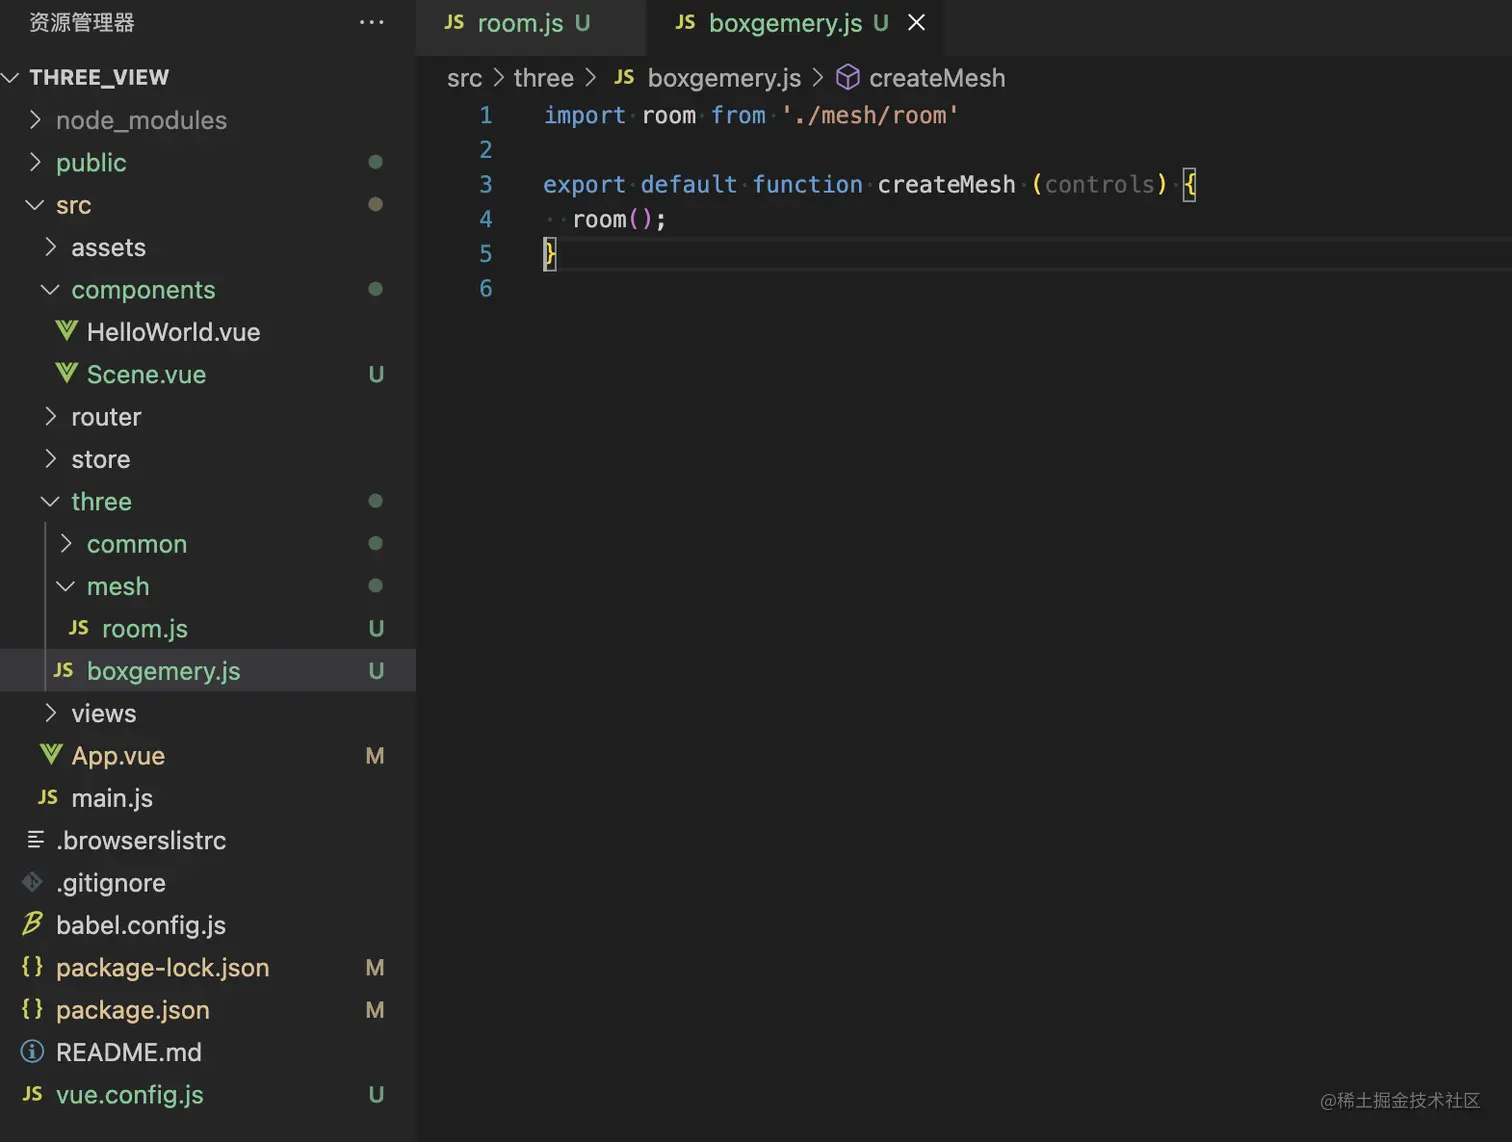Click the src breadcrumb
Screen dimensions: 1512x1142
[x=464, y=78]
